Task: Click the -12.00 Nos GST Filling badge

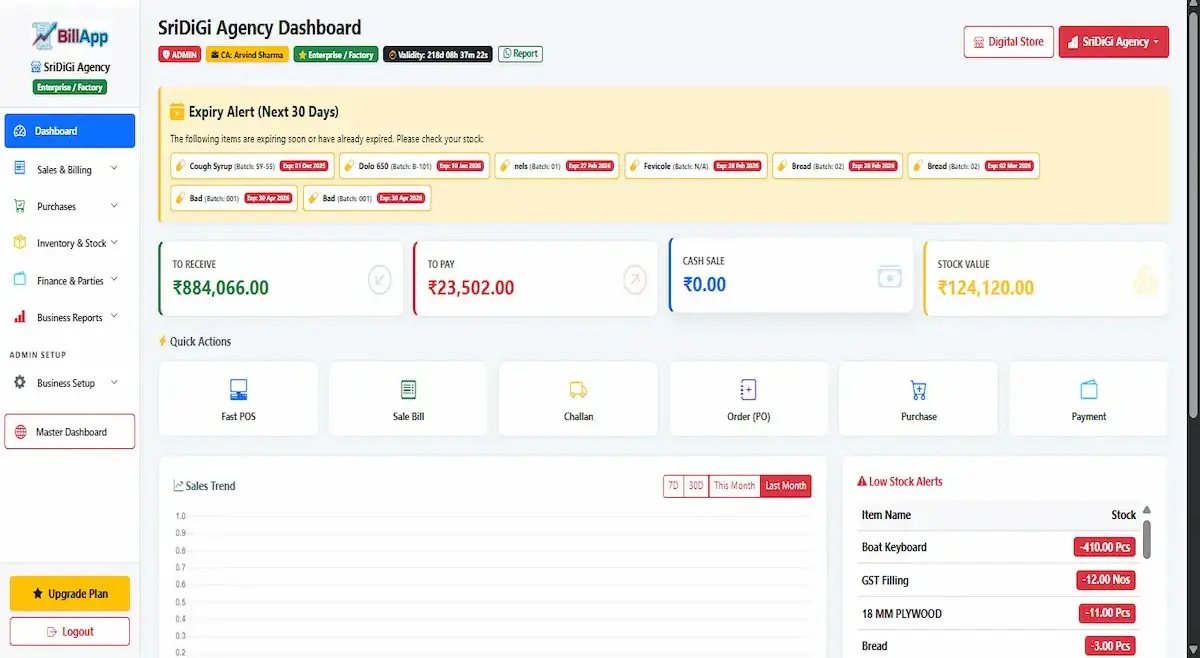Action: [x=1107, y=580]
